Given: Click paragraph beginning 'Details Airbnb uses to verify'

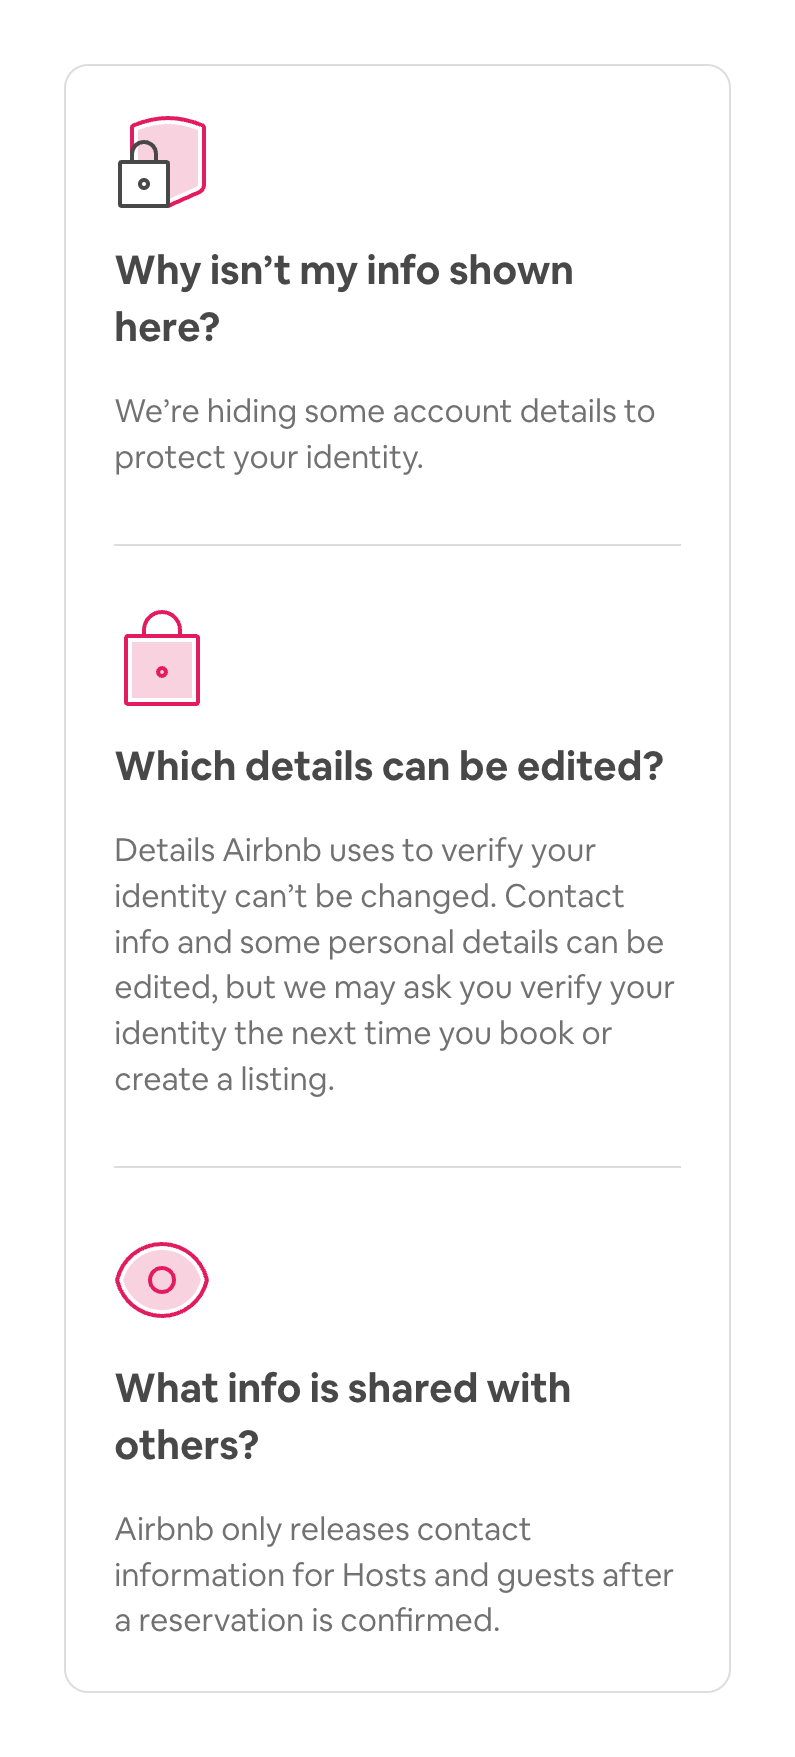Looking at the screenshot, I should (x=394, y=964).
